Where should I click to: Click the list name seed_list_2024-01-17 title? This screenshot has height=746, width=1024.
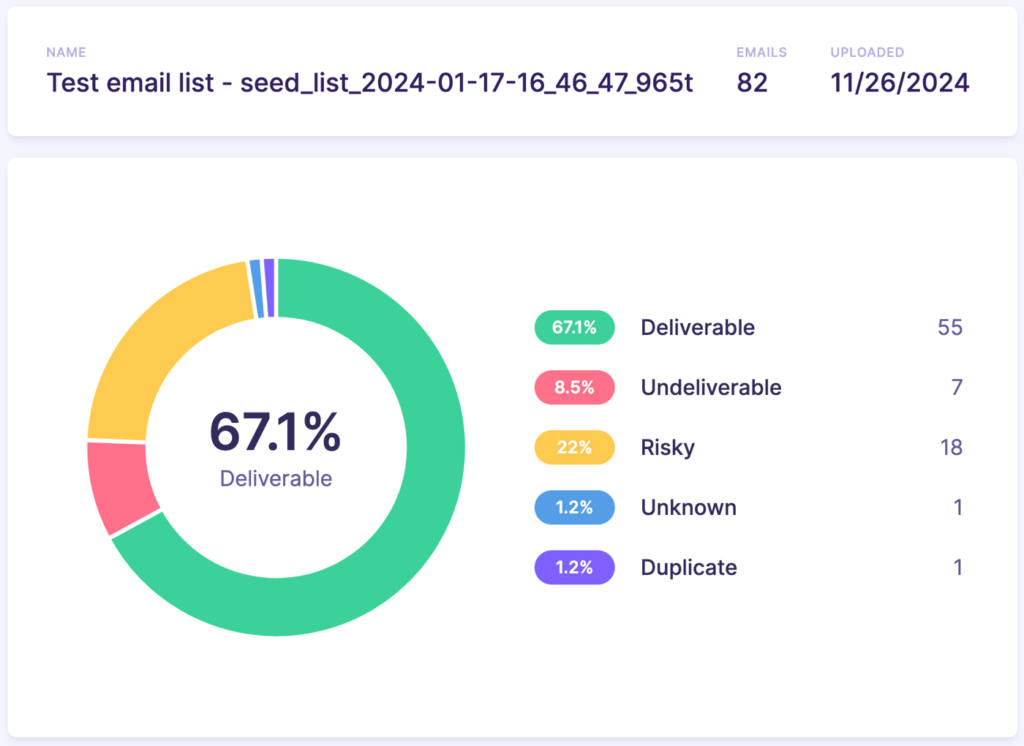click(x=370, y=84)
